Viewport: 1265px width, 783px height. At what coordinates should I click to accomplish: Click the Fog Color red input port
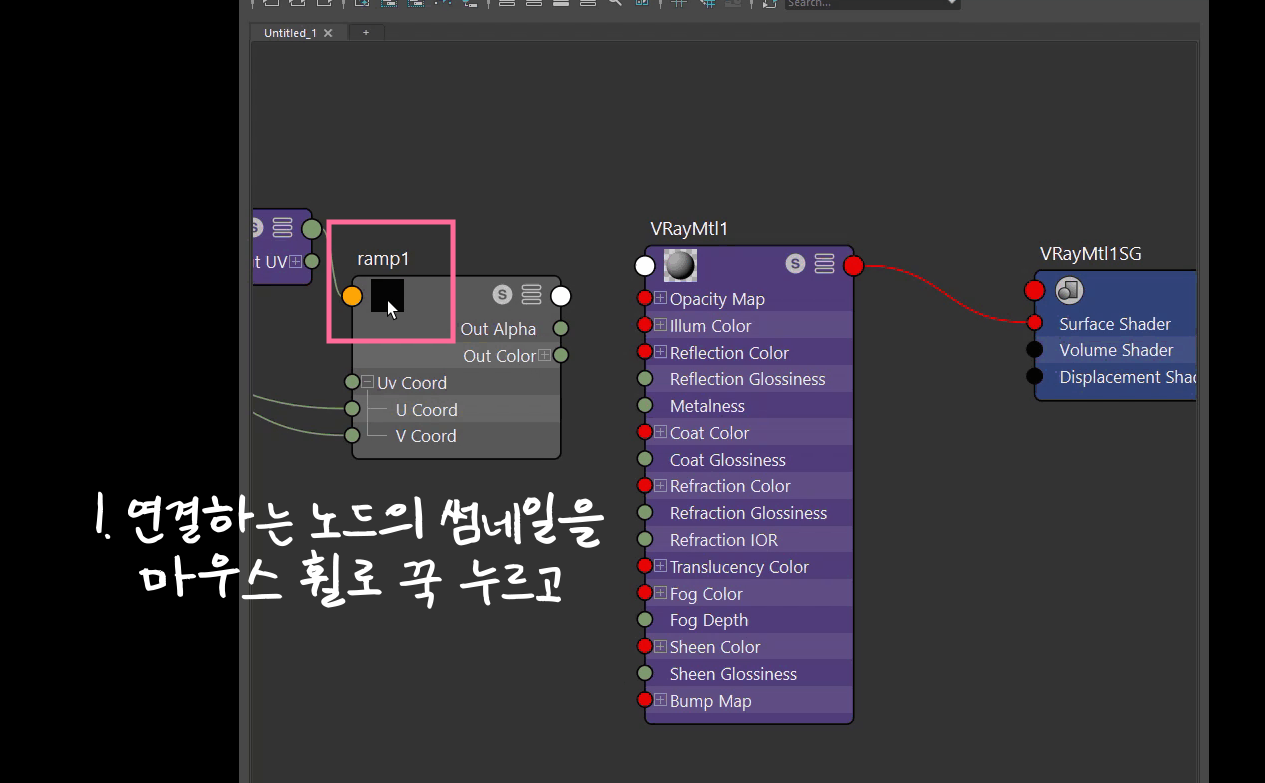click(x=645, y=593)
